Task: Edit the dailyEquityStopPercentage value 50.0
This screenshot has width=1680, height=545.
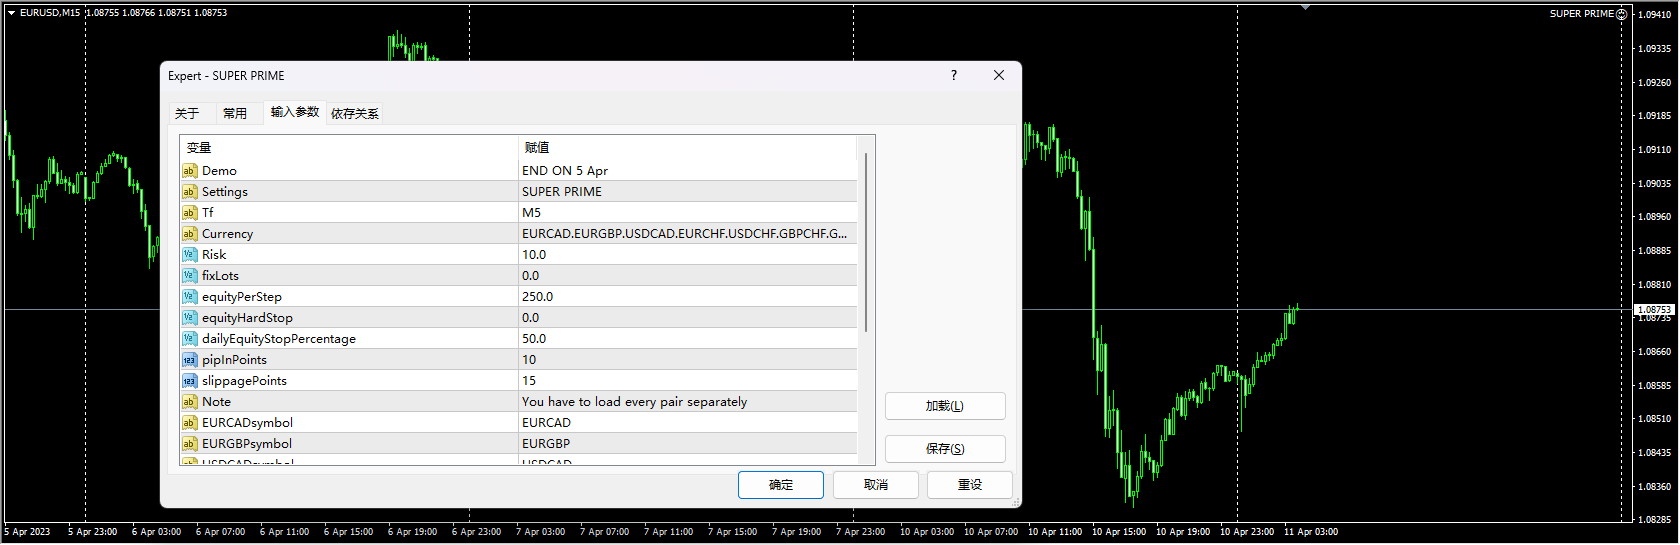Action: 688,339
